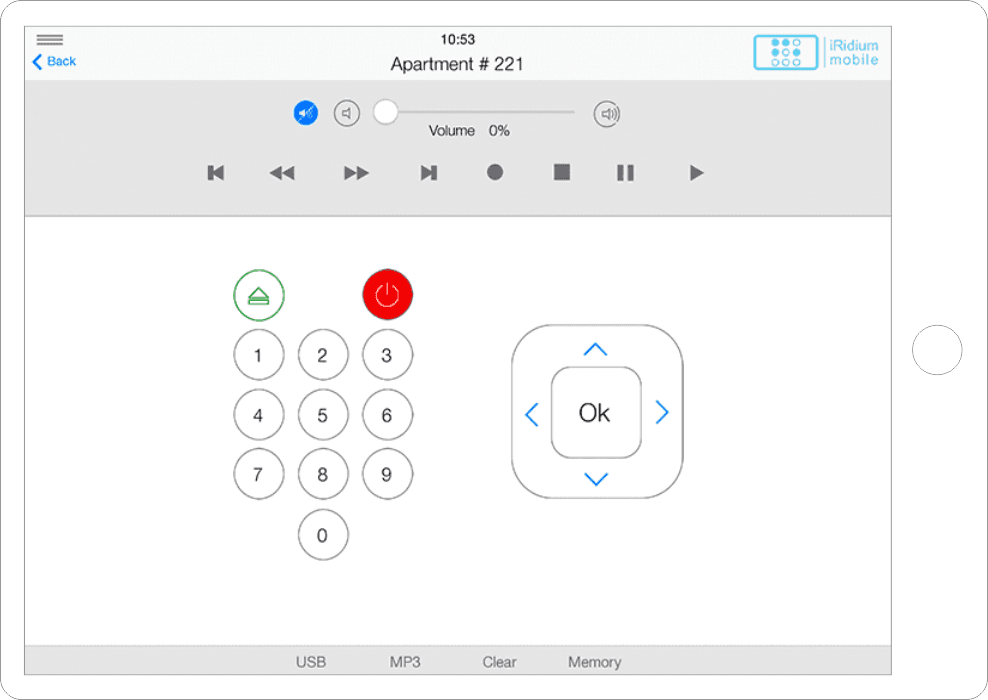Skip to previous track

tap(215, 173)
